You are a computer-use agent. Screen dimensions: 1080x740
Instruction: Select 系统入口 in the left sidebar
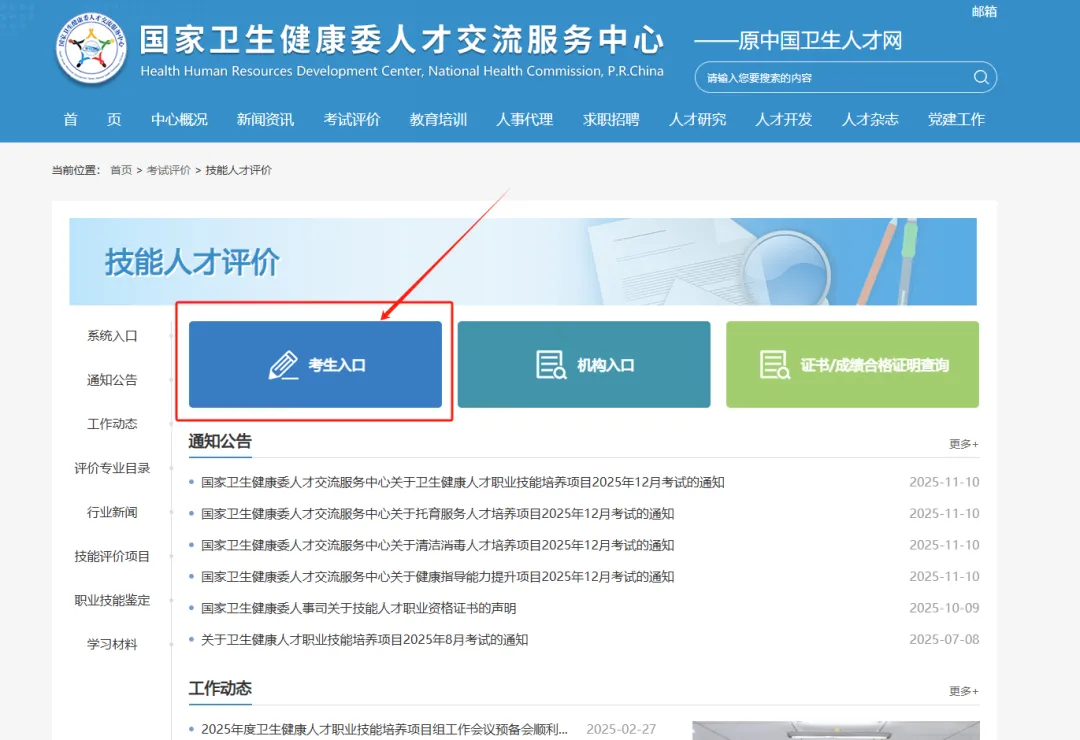112,336
